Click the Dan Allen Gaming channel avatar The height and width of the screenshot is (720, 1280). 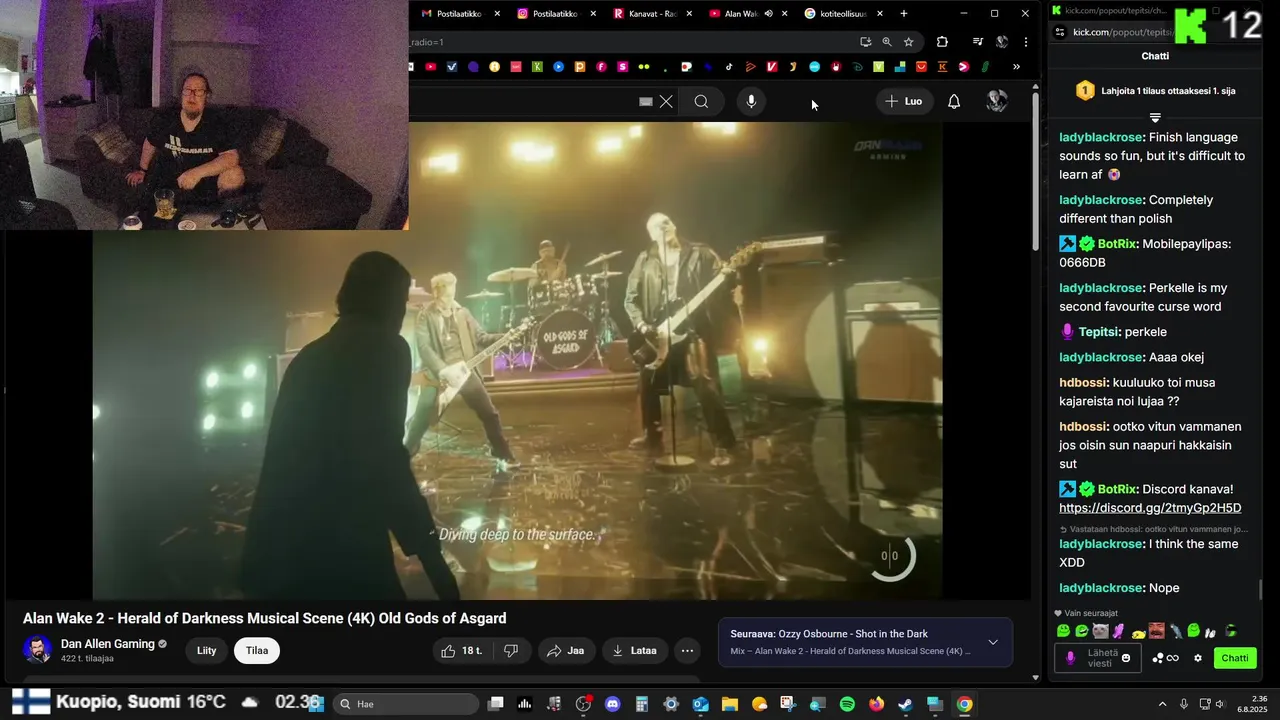pos(37,650)
